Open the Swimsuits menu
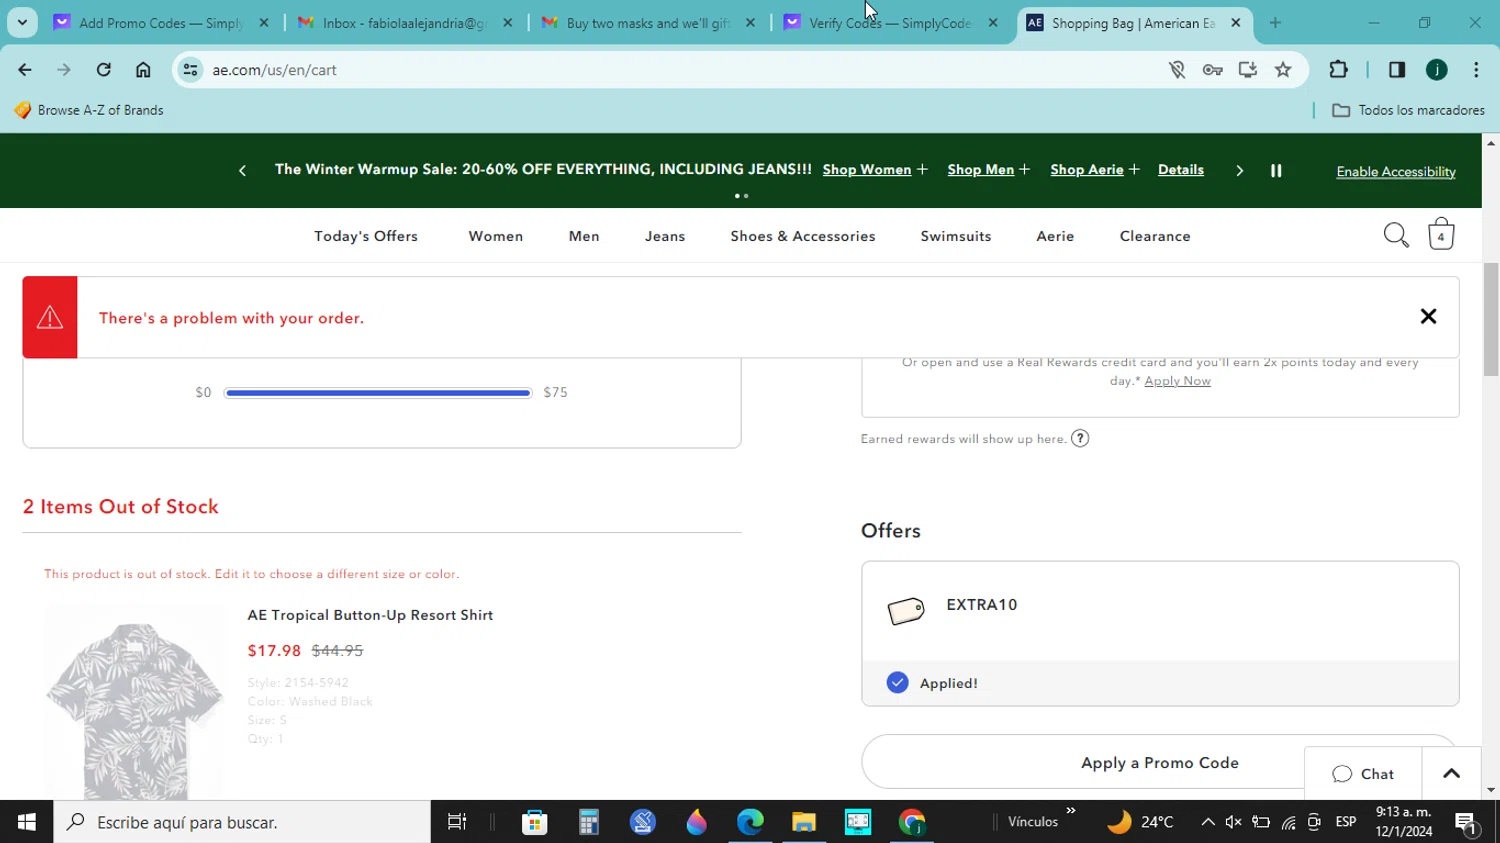Screen dimensions: 1500x843 coord(956,236)
